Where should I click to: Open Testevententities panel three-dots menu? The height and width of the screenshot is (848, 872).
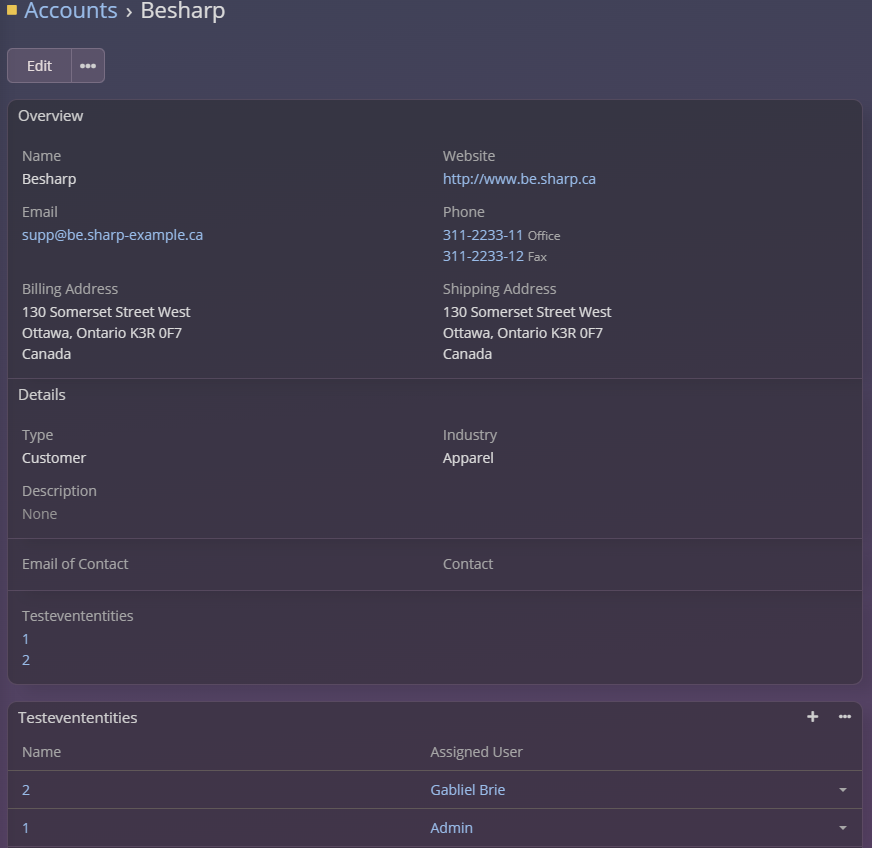pyautogui.click(x=845, y=717)
